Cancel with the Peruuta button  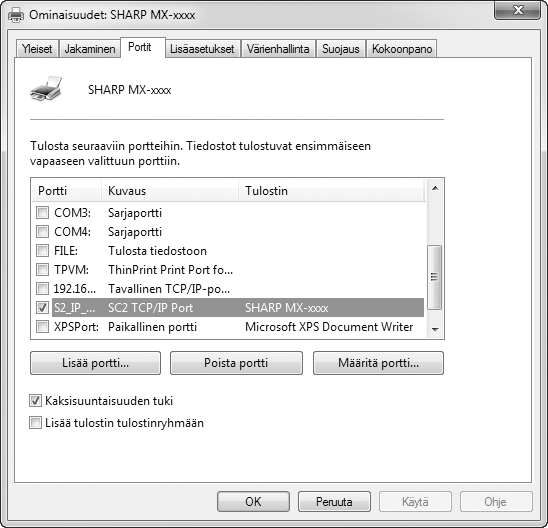pyautogui.click(x=334, y=502)
